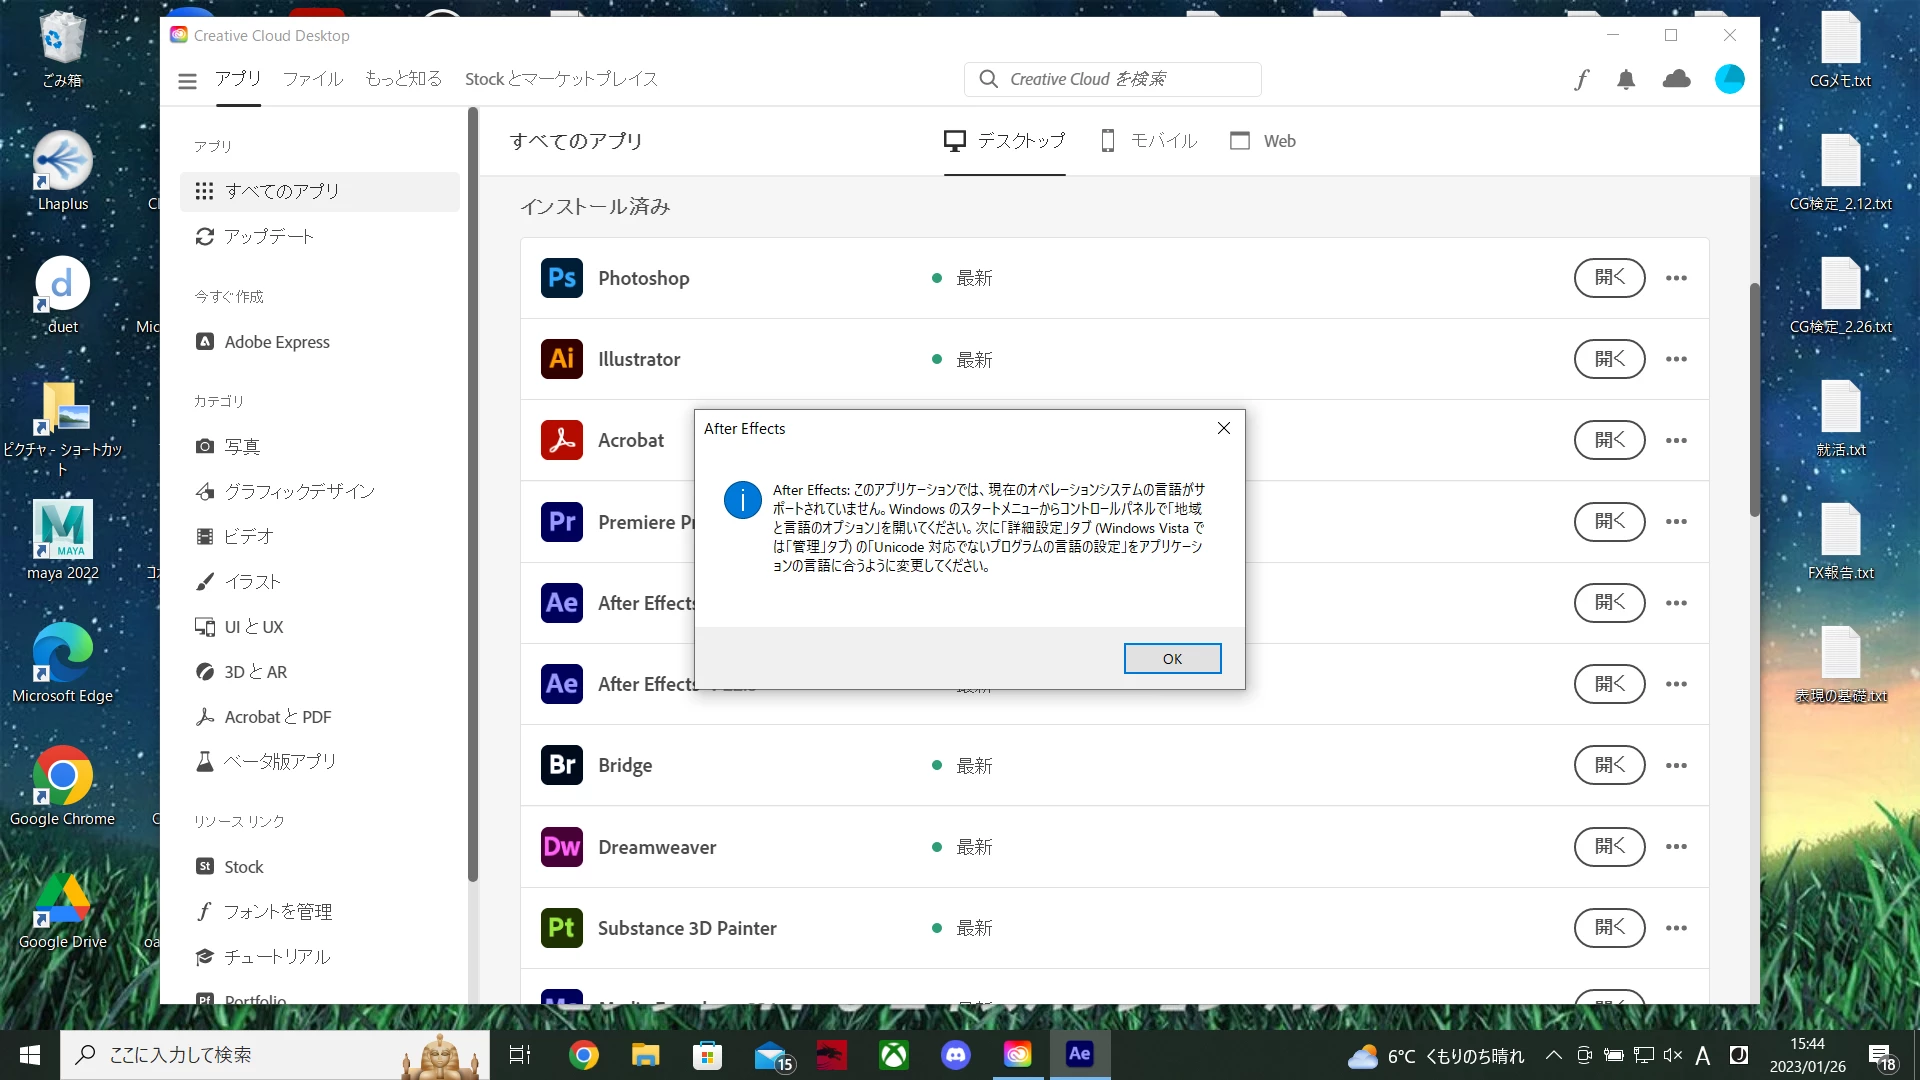
Task: Click the Creative Cloud search field
Action: pos(1112,79)
